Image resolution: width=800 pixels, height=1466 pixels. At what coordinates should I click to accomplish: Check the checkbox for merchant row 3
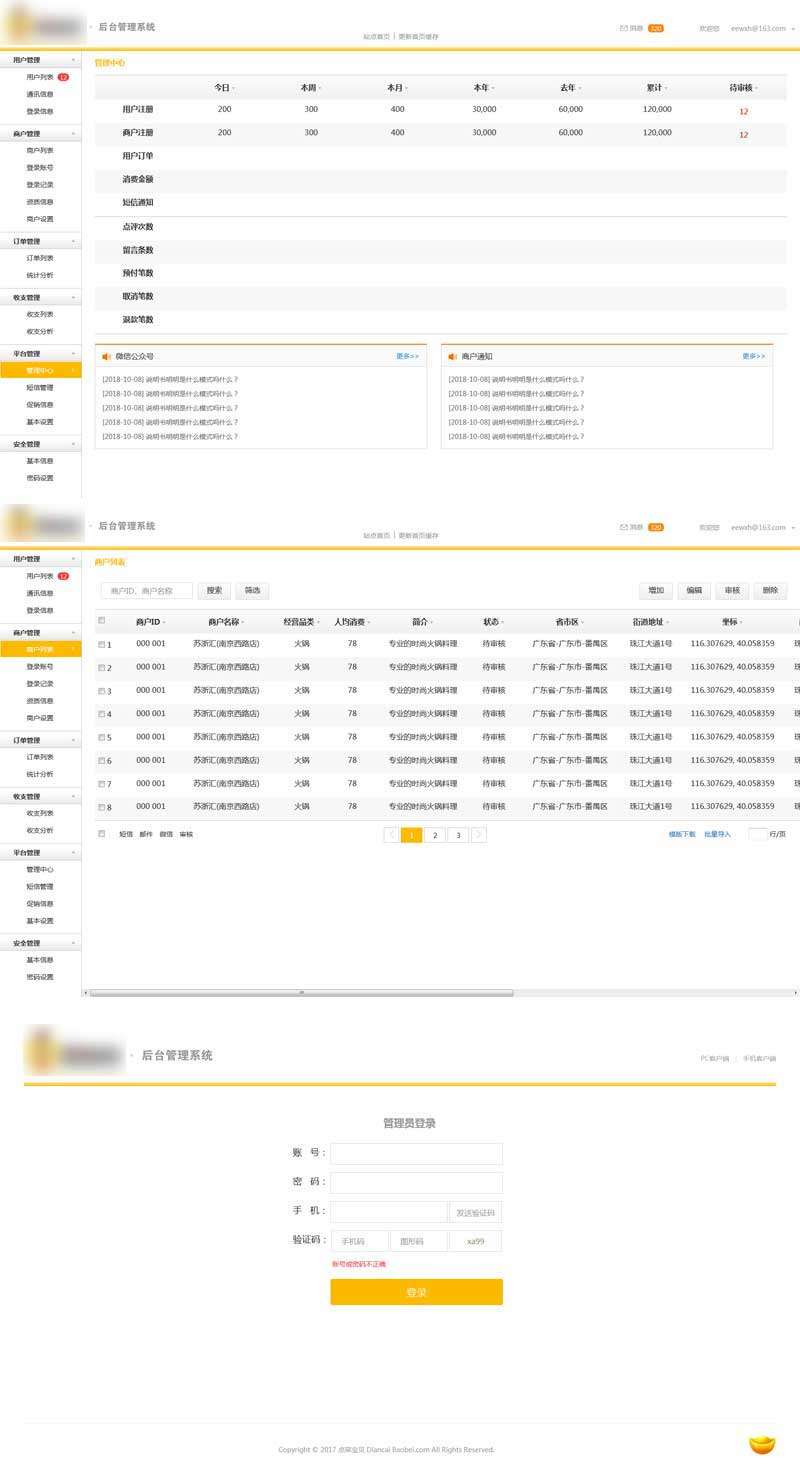coord(102,691)
